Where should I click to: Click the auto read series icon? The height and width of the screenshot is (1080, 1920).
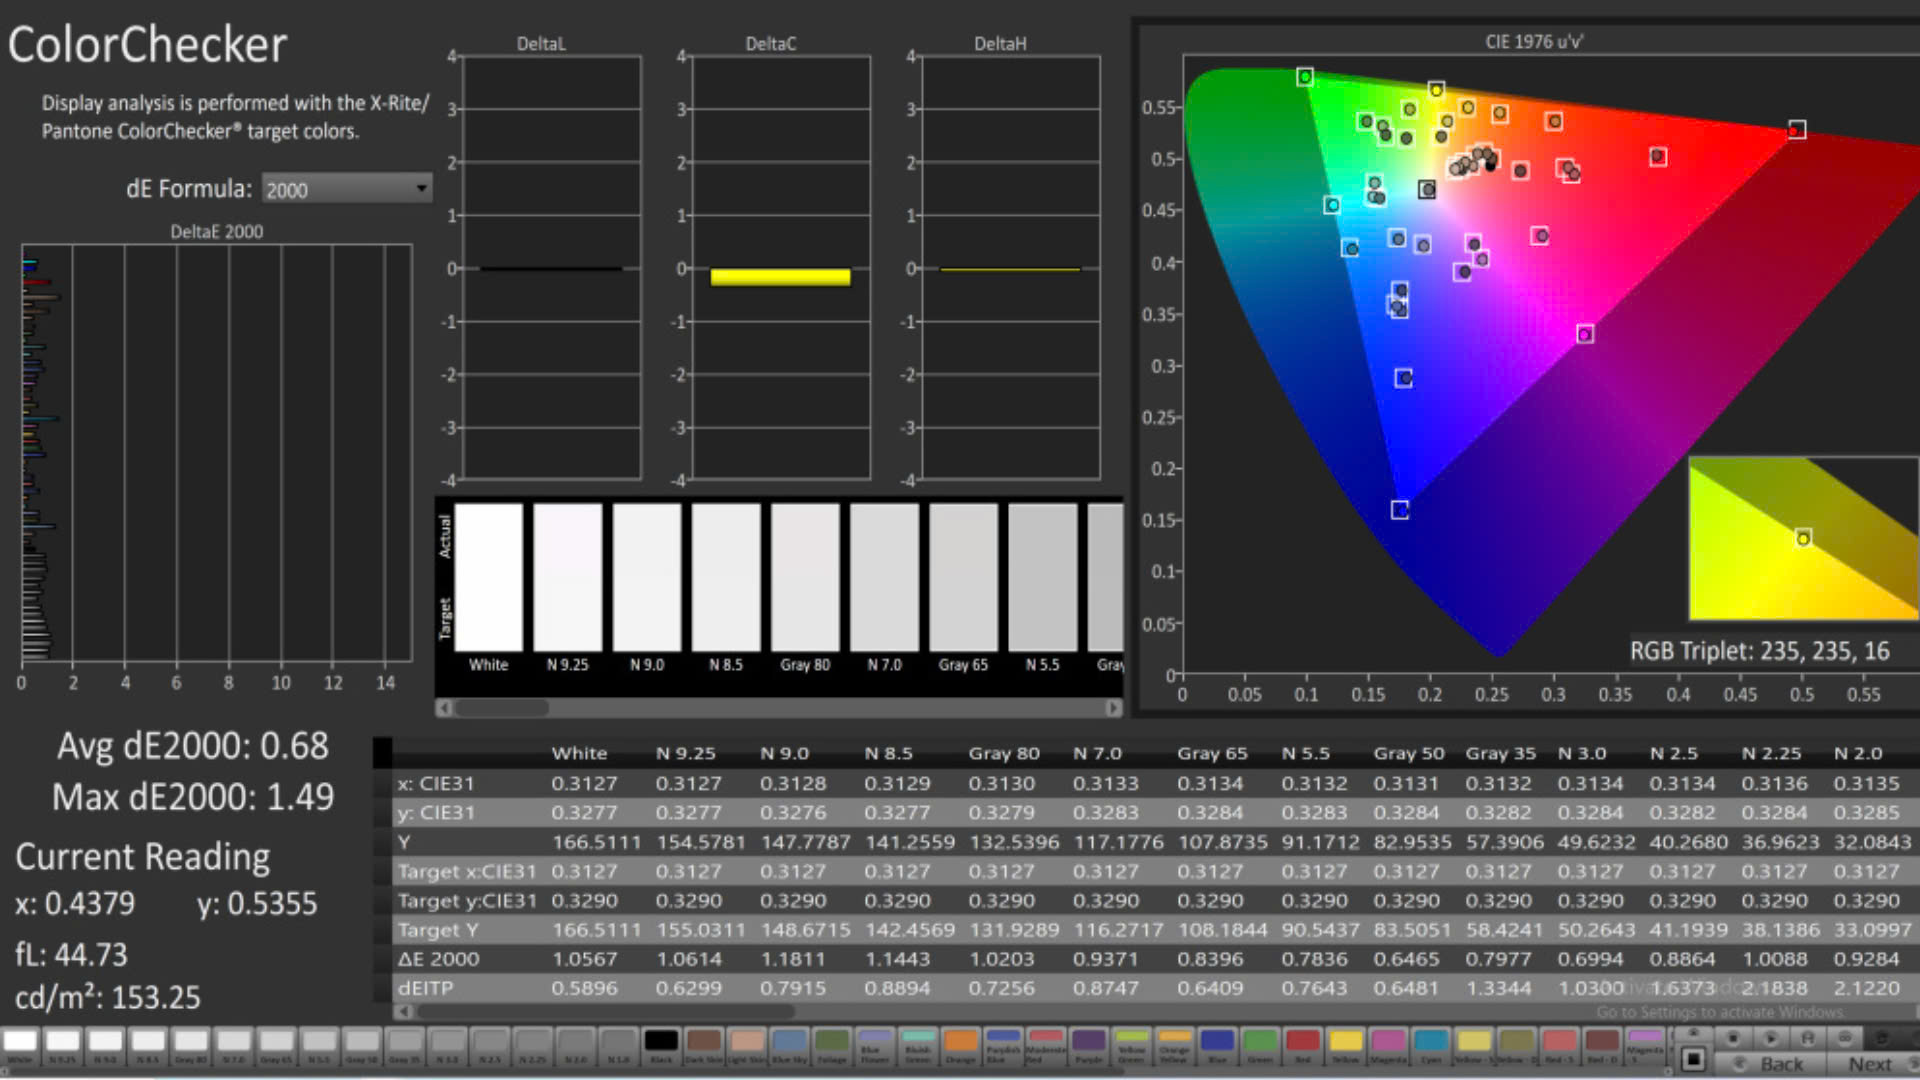point(1808,1038)
